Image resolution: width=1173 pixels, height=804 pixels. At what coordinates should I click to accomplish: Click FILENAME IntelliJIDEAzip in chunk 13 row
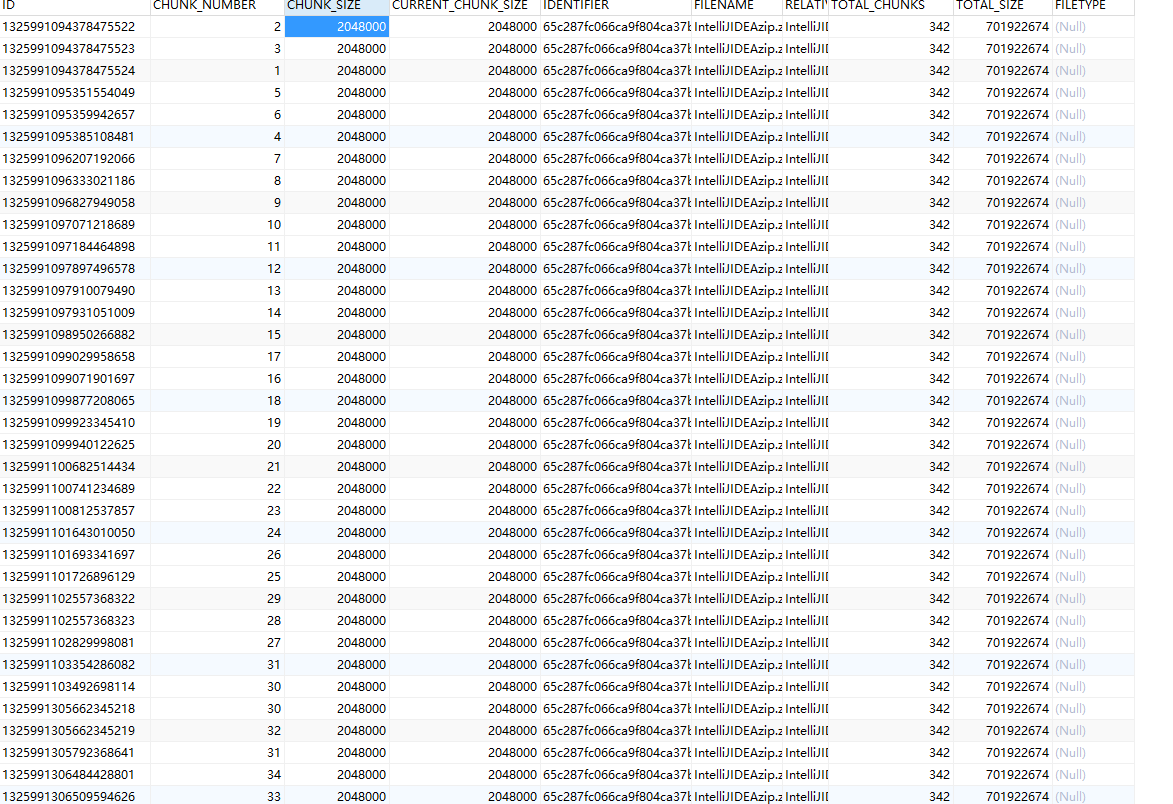tap(737, 291)
